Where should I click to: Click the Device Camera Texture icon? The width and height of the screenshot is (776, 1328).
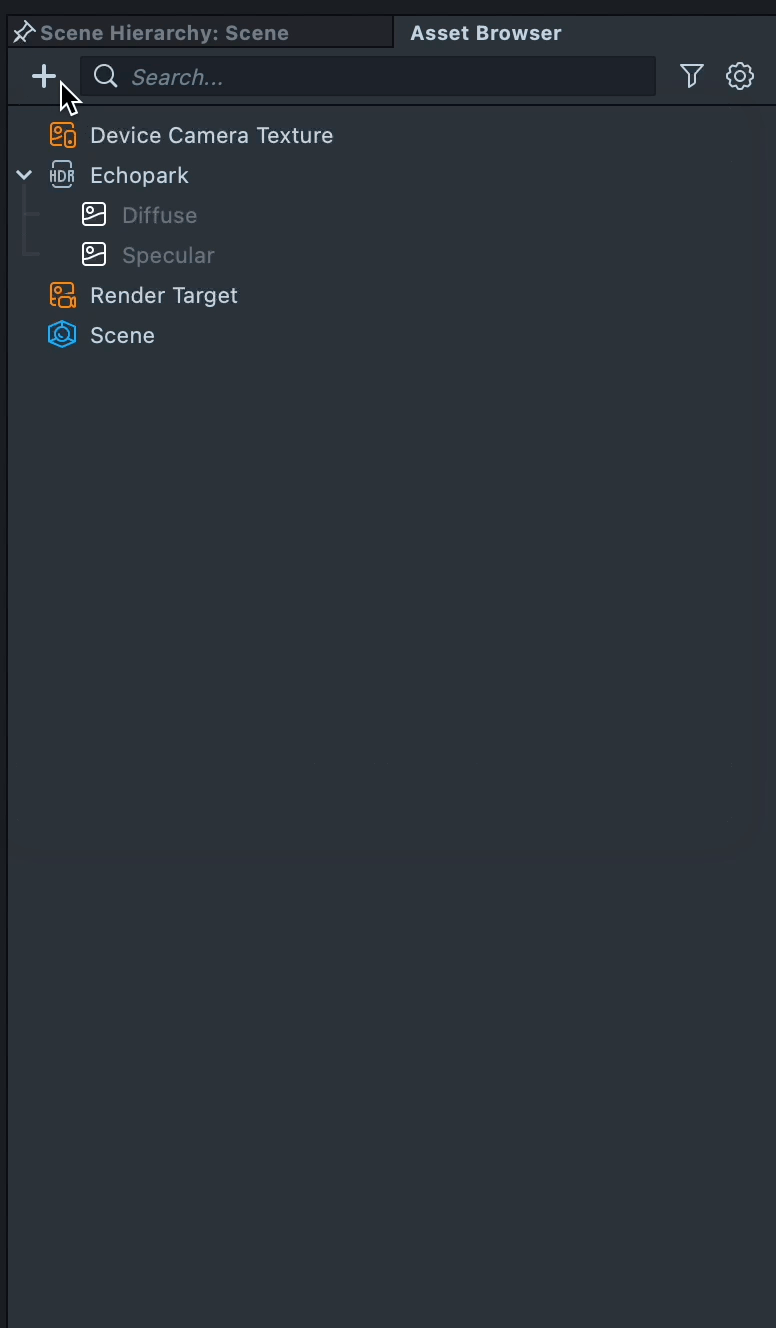pos(62,135)
